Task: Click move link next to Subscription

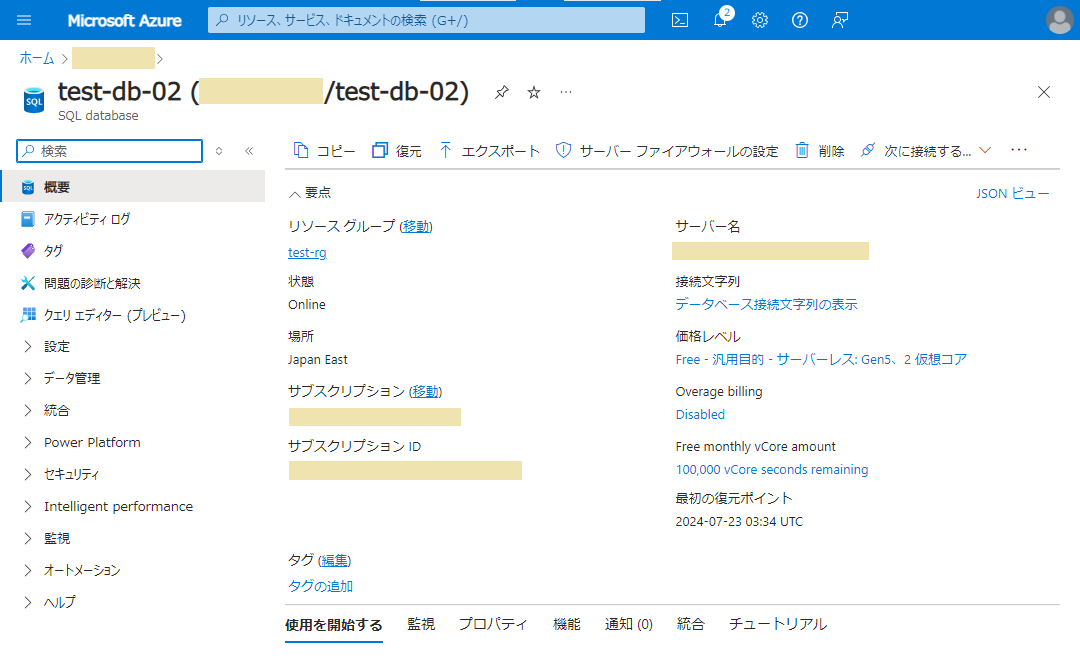Action: (426, 391)
